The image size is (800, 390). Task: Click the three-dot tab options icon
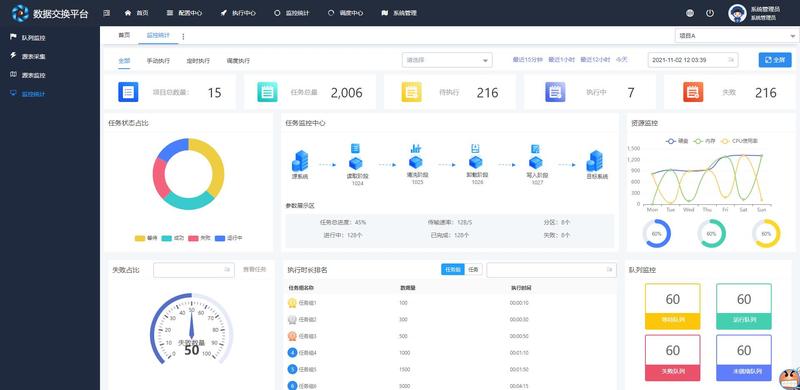[183, 36]
